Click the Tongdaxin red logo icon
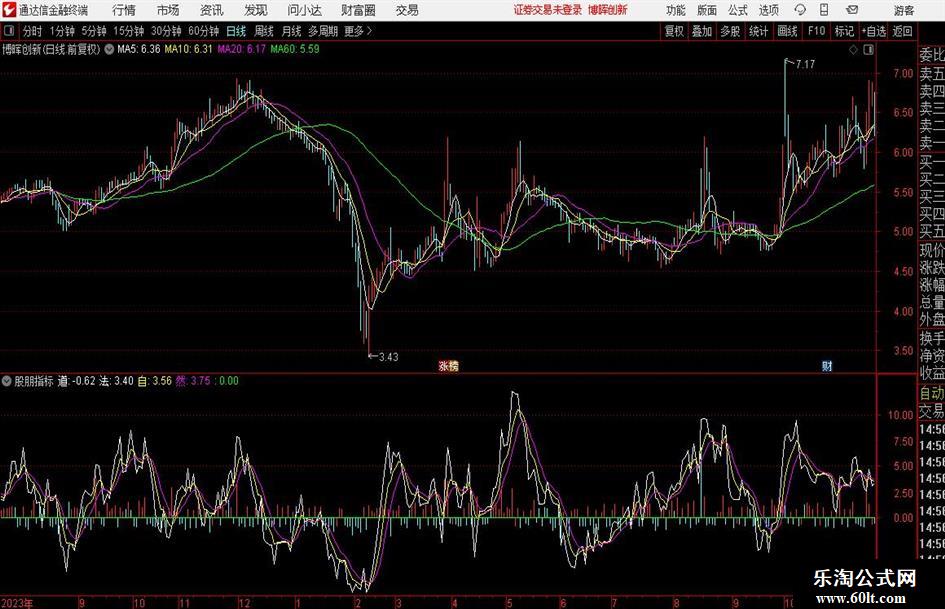The image size is (945, 609). click(8, 10)
